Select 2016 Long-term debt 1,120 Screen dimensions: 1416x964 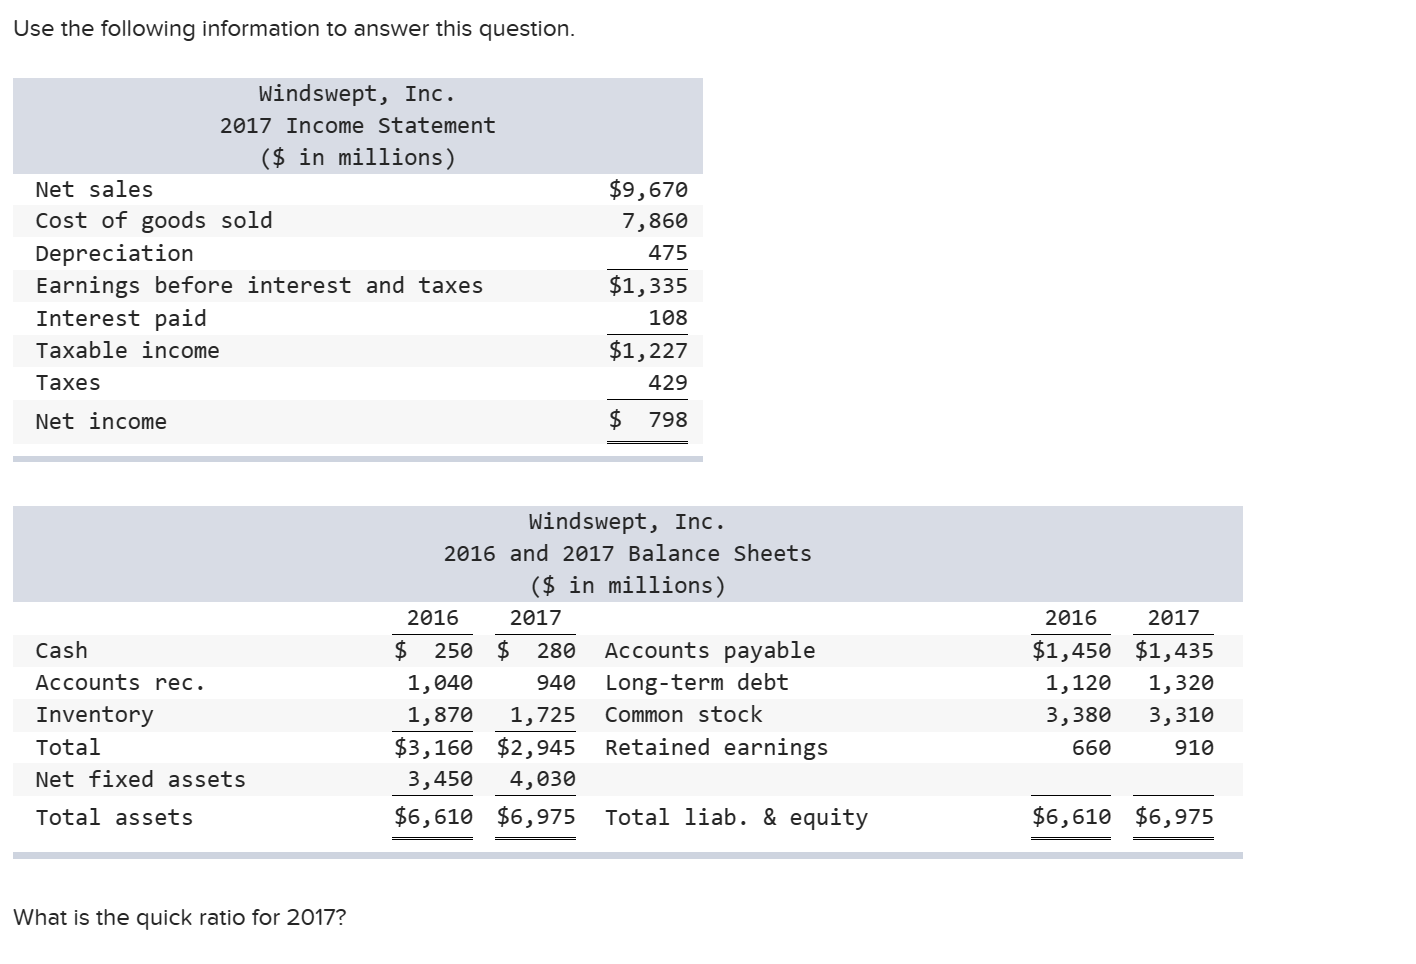point(1078,683)
